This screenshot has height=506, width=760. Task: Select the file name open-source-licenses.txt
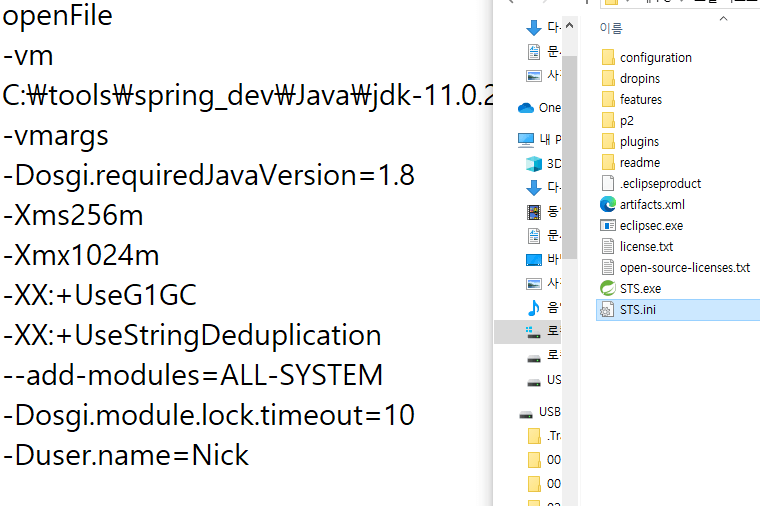(x=685, y=267)
